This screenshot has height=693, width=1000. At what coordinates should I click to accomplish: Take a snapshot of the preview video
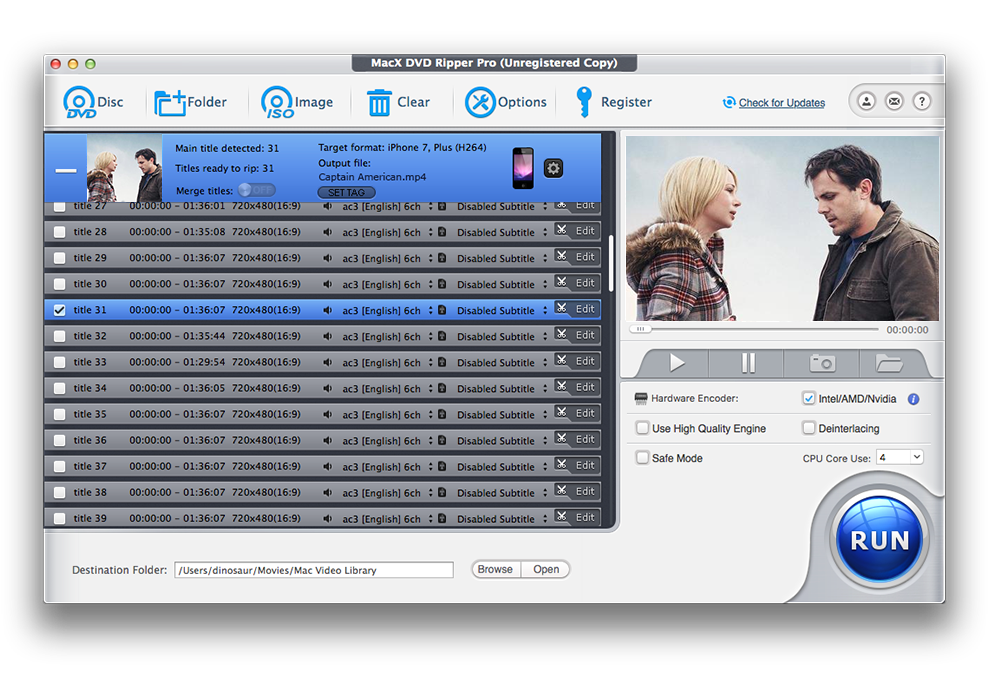pyautogui.click(x=820, y=362)
